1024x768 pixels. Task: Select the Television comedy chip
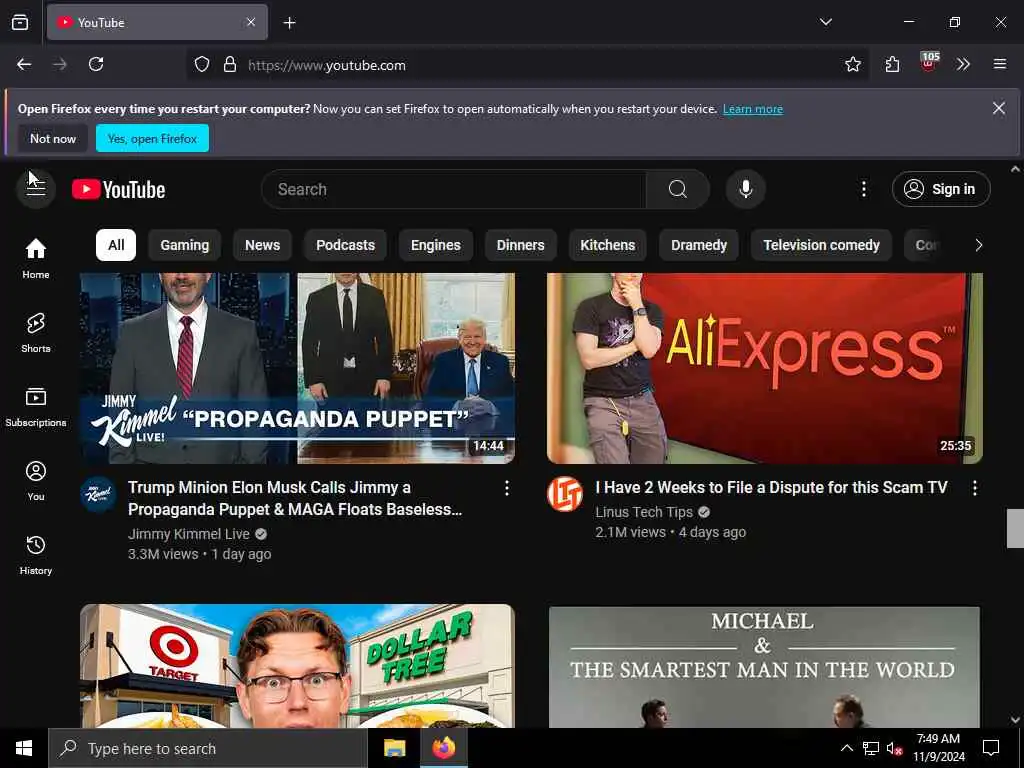coord(822,245)
